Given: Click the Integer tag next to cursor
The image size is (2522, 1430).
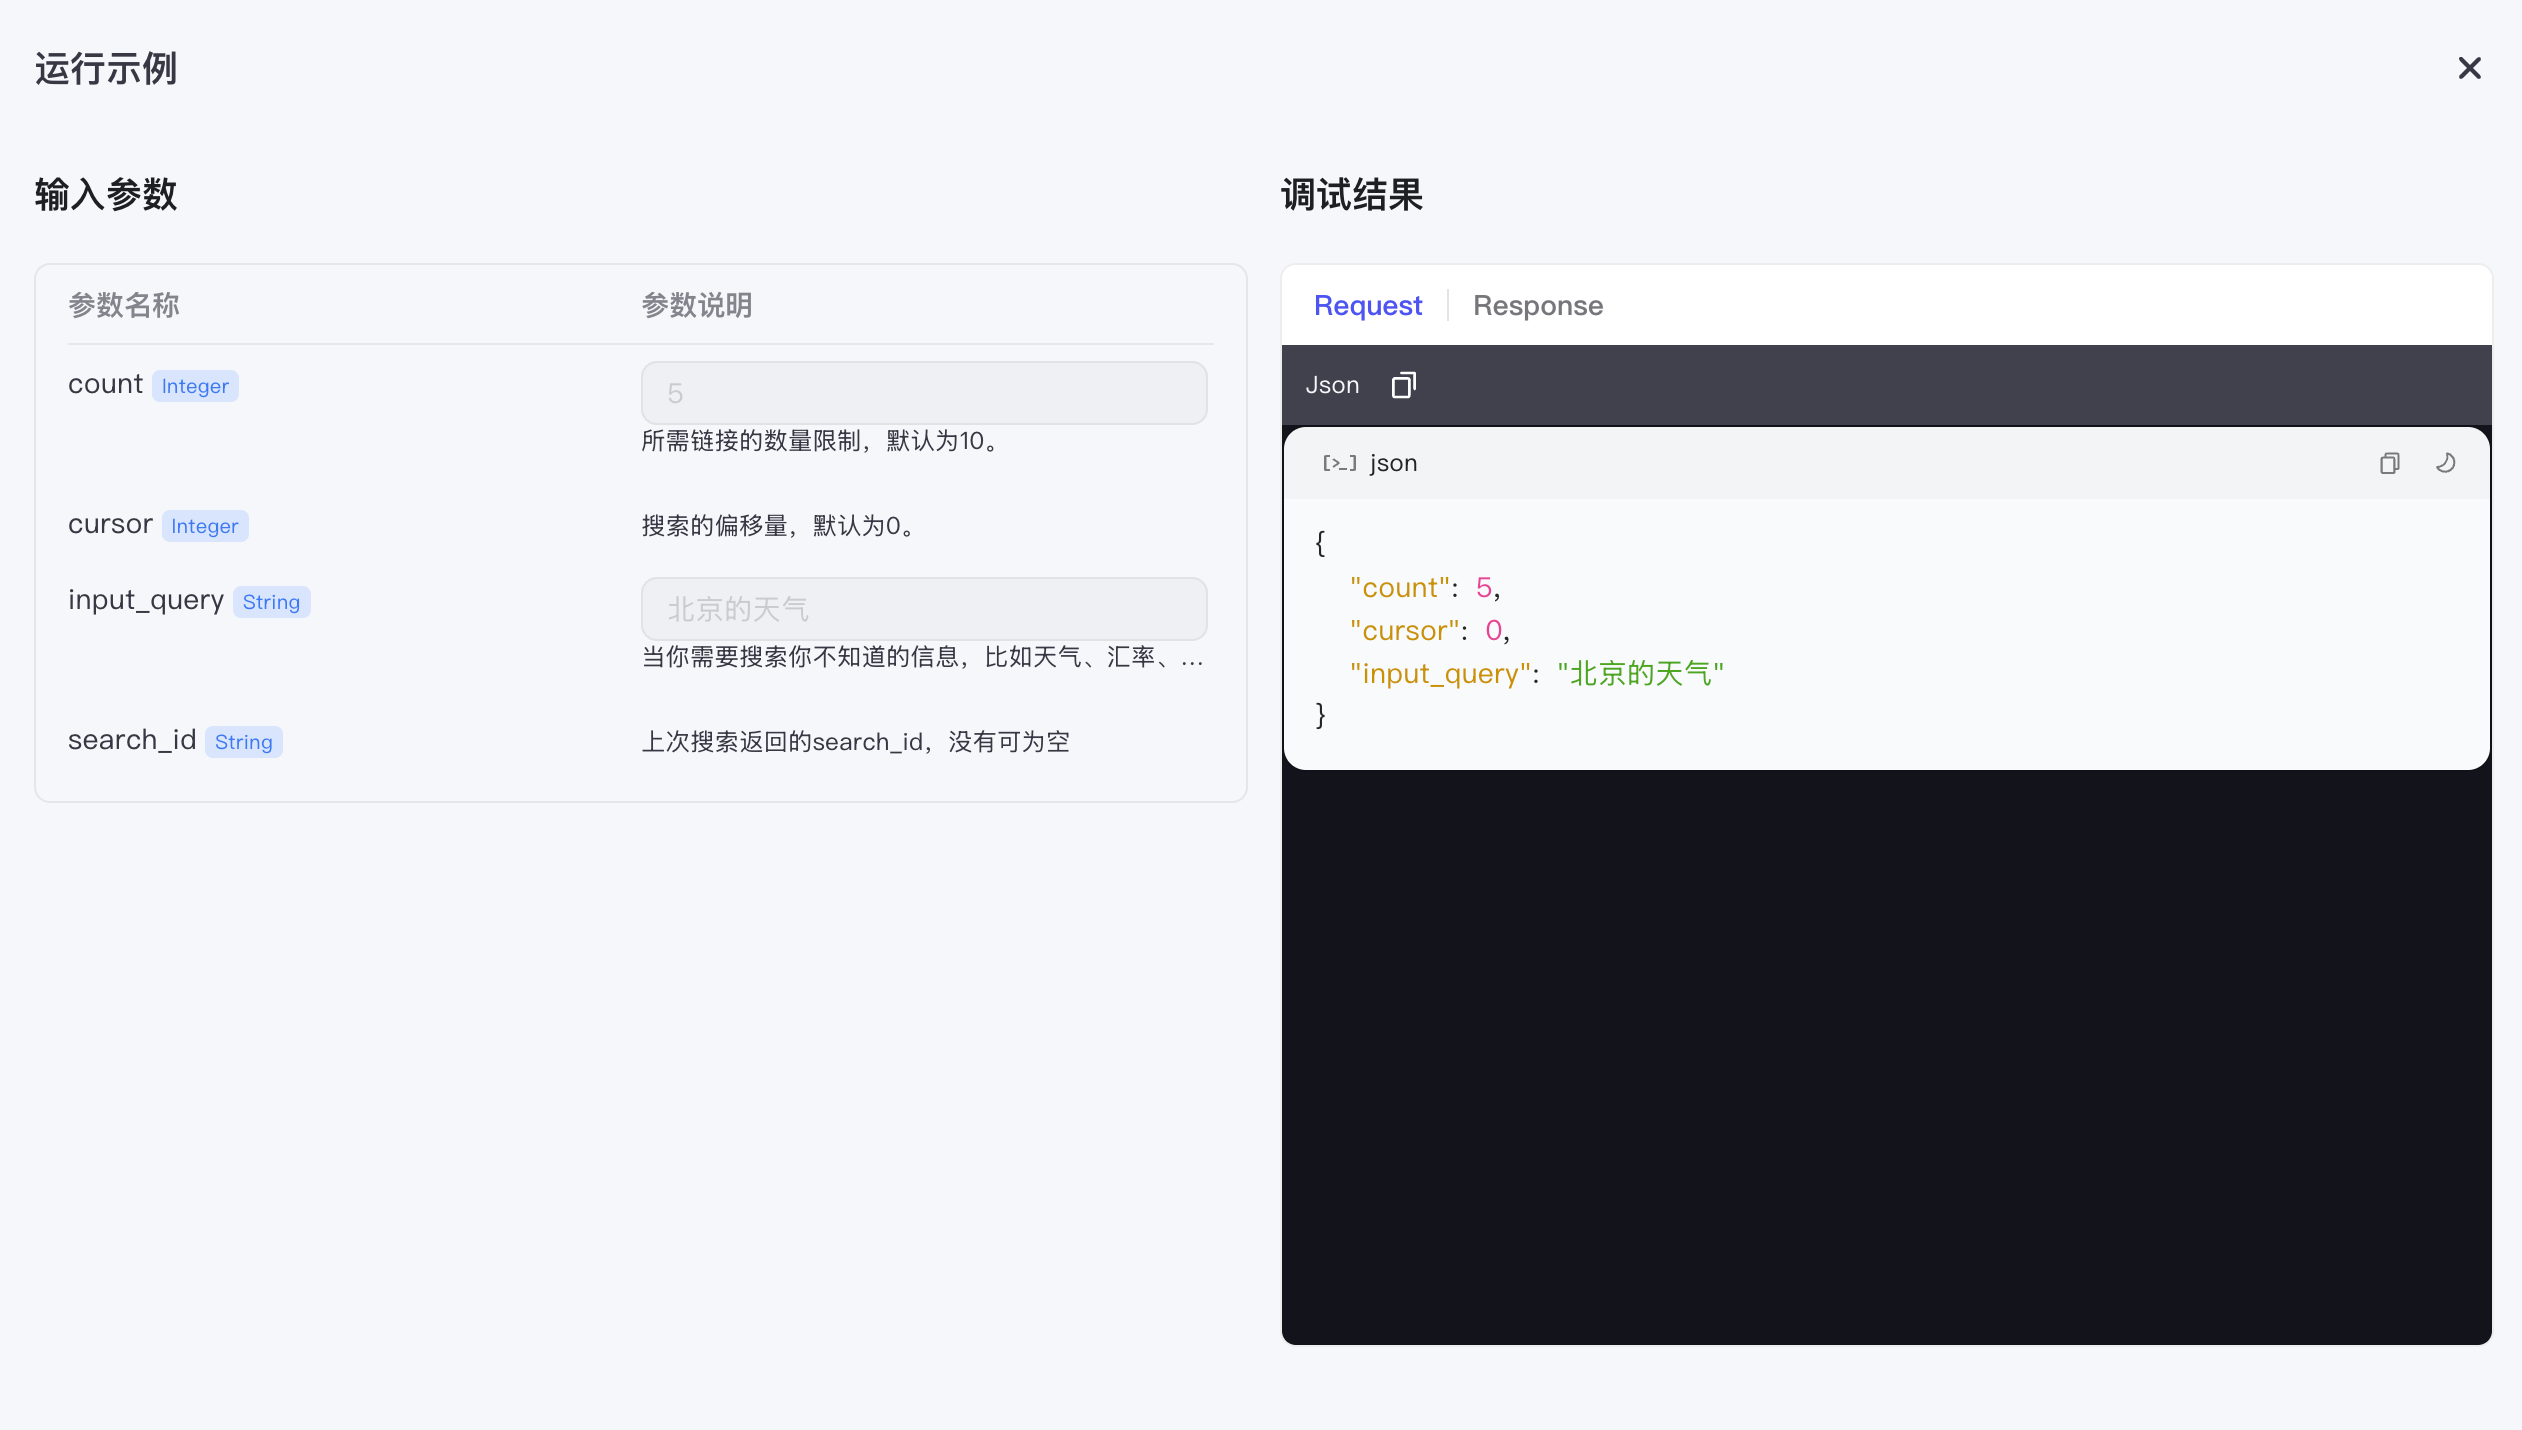Looking at the screenshot, I should tap(204, 526).
